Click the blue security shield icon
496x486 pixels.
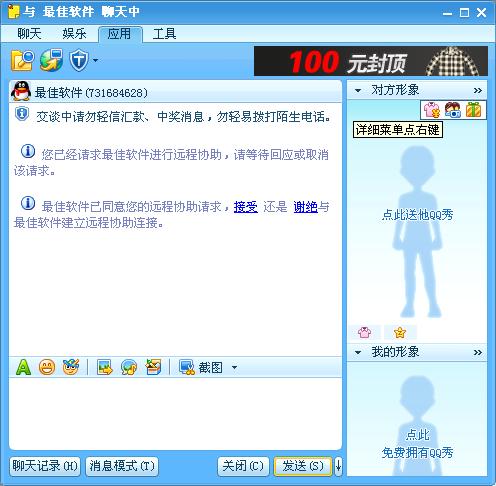(x=79, y=60)
